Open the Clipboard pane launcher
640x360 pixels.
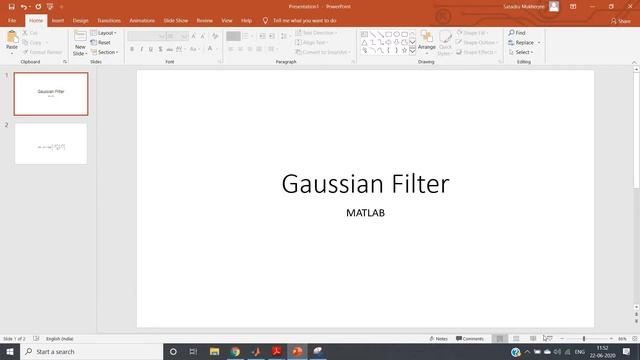[x=65, y=62]
